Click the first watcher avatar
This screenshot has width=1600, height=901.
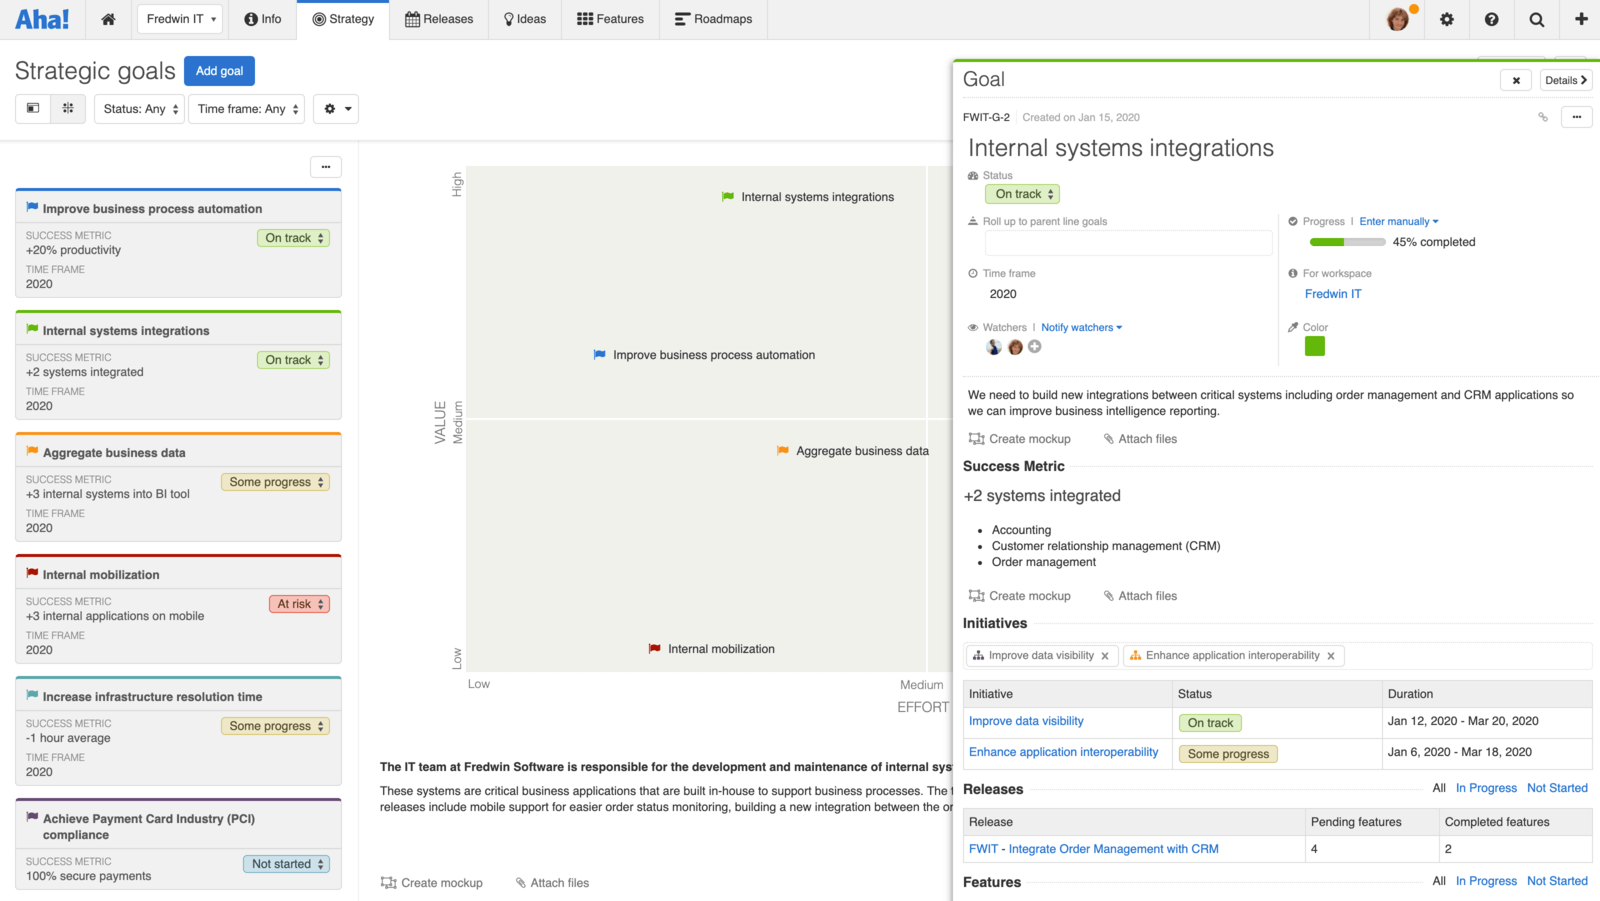click(994, 347)
